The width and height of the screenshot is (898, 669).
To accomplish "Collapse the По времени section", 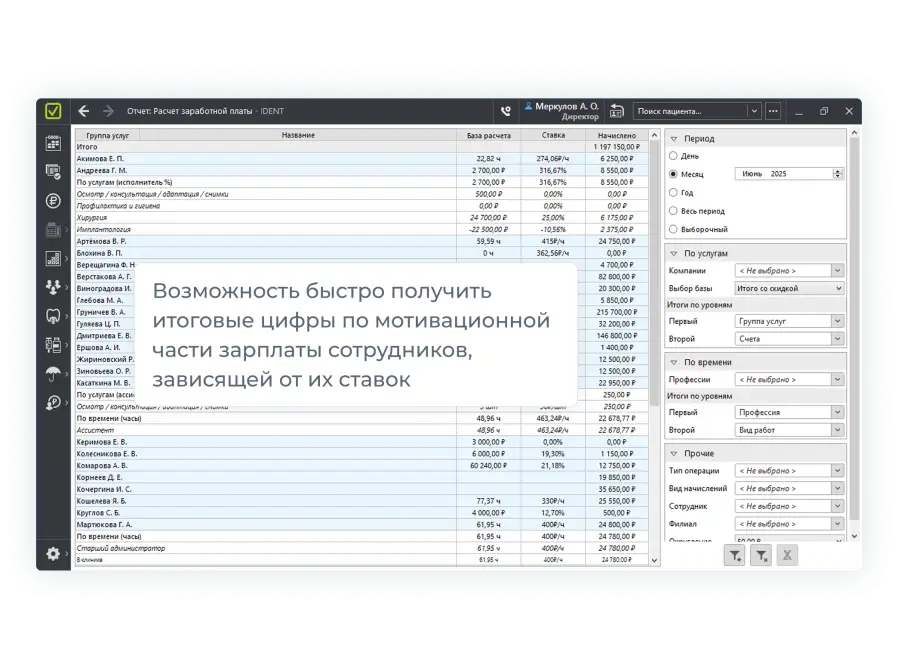I will click(x=674, y=362).
